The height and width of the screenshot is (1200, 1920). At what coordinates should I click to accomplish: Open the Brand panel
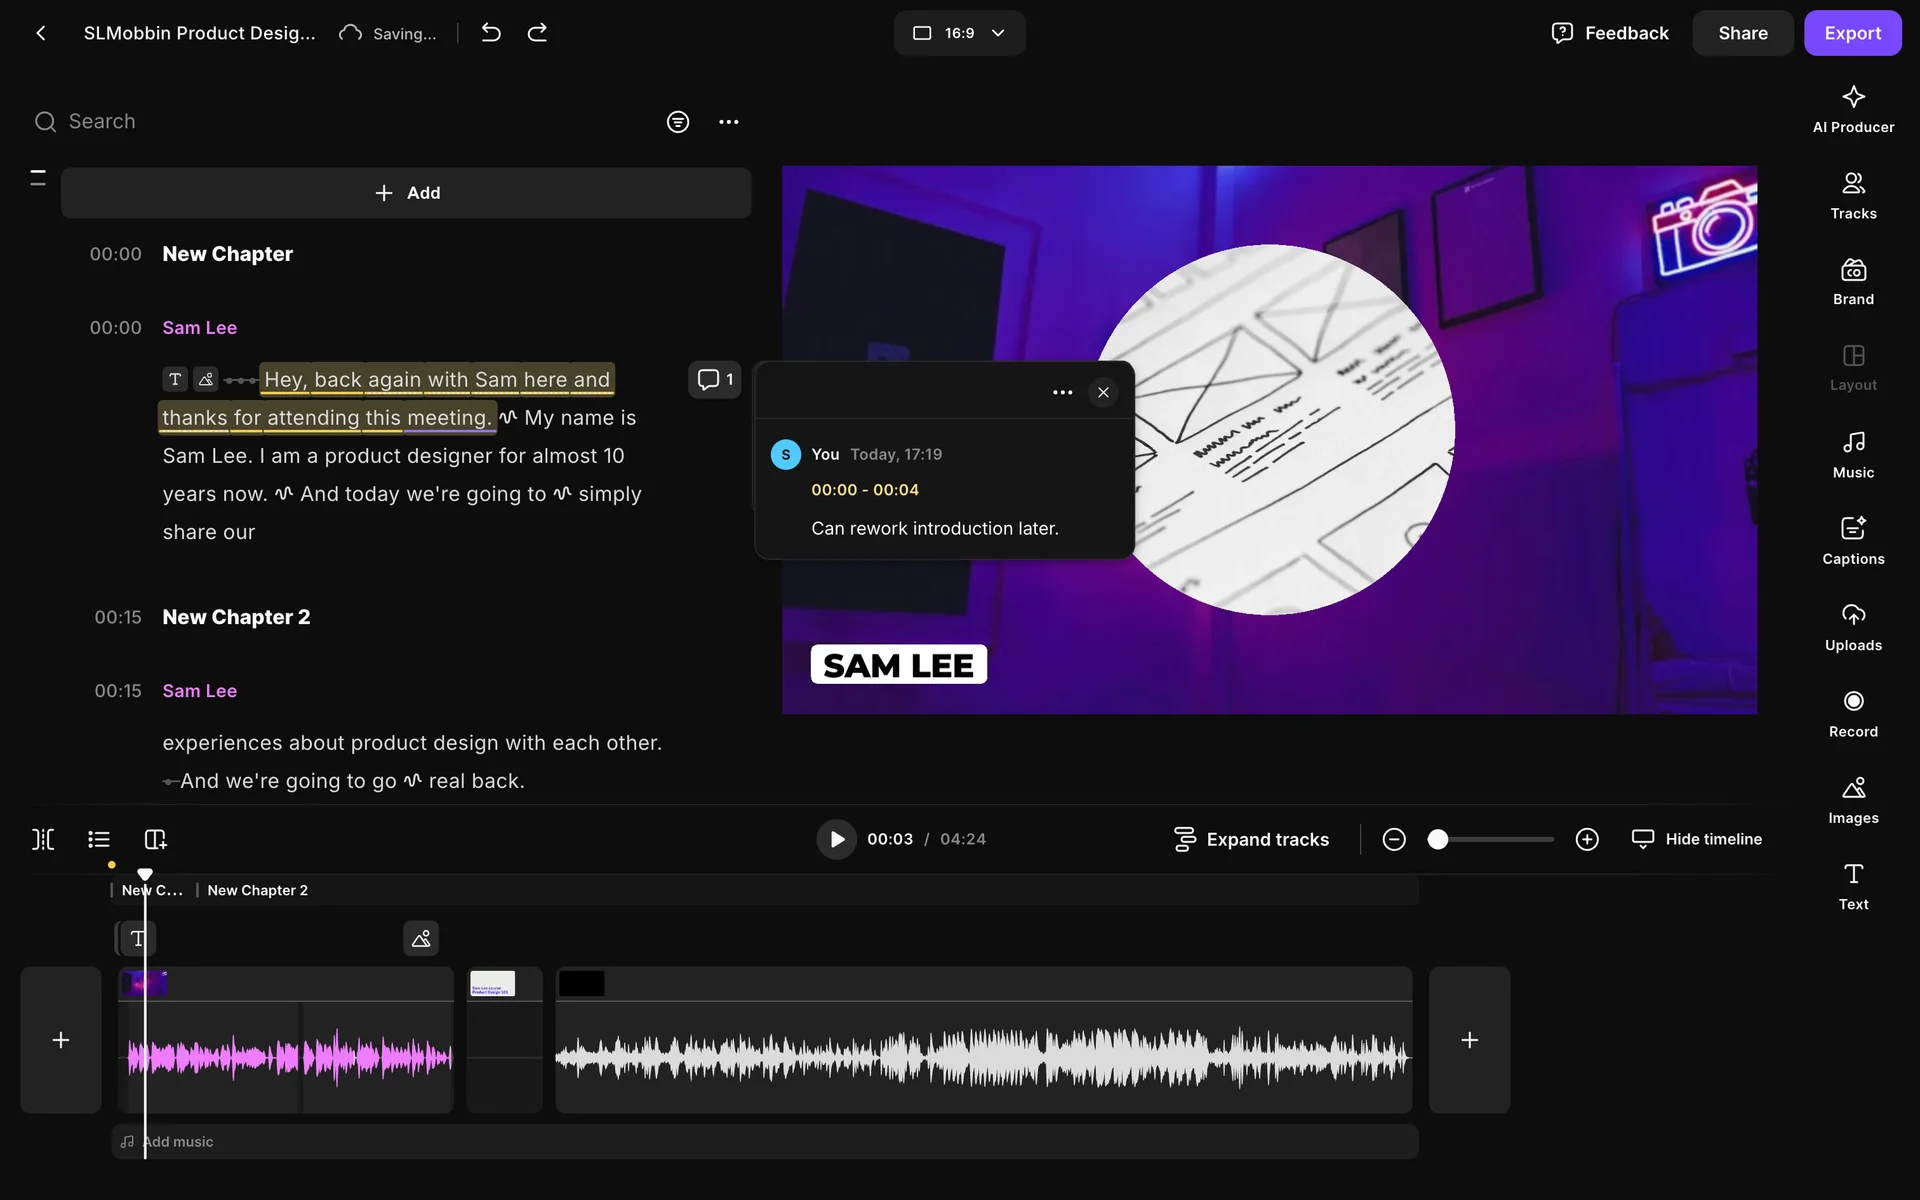coord(1852,282)
